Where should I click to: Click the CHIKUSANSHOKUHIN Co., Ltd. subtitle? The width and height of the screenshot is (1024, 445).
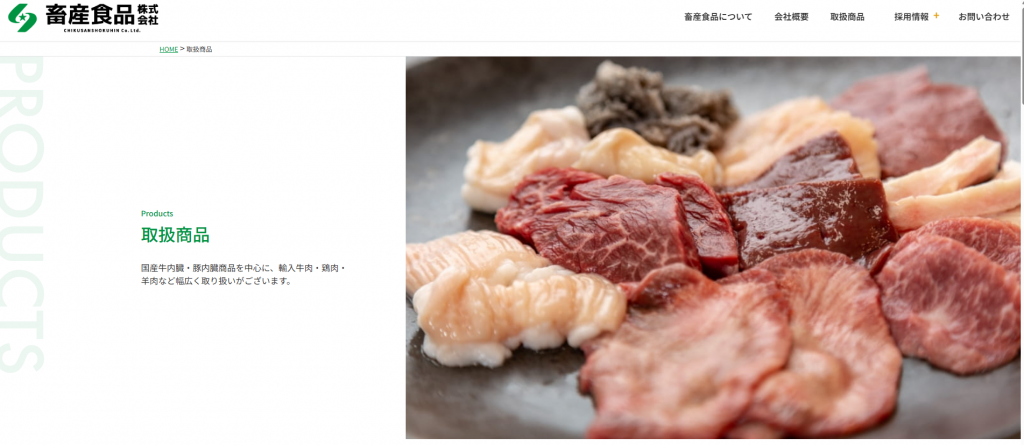(102, 30)
